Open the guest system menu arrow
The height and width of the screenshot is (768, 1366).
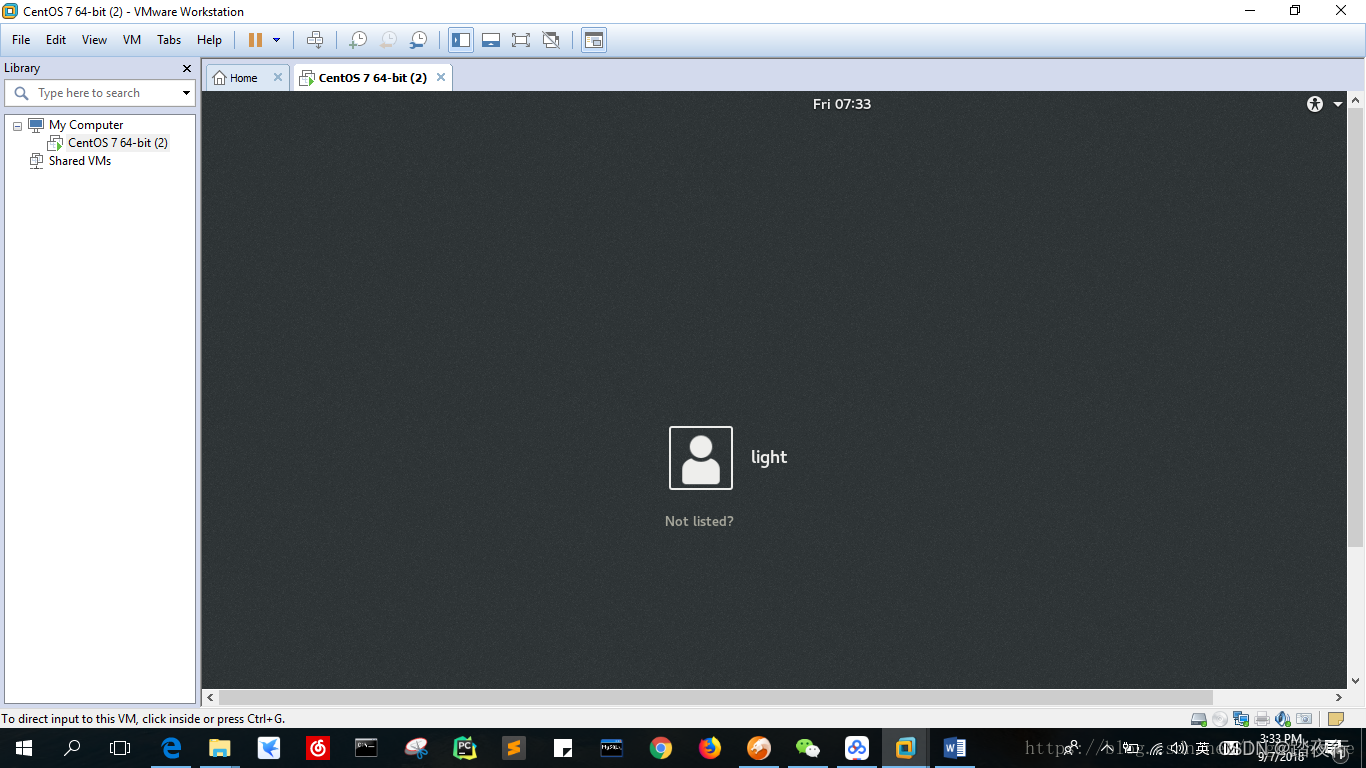pos(1338,104)
